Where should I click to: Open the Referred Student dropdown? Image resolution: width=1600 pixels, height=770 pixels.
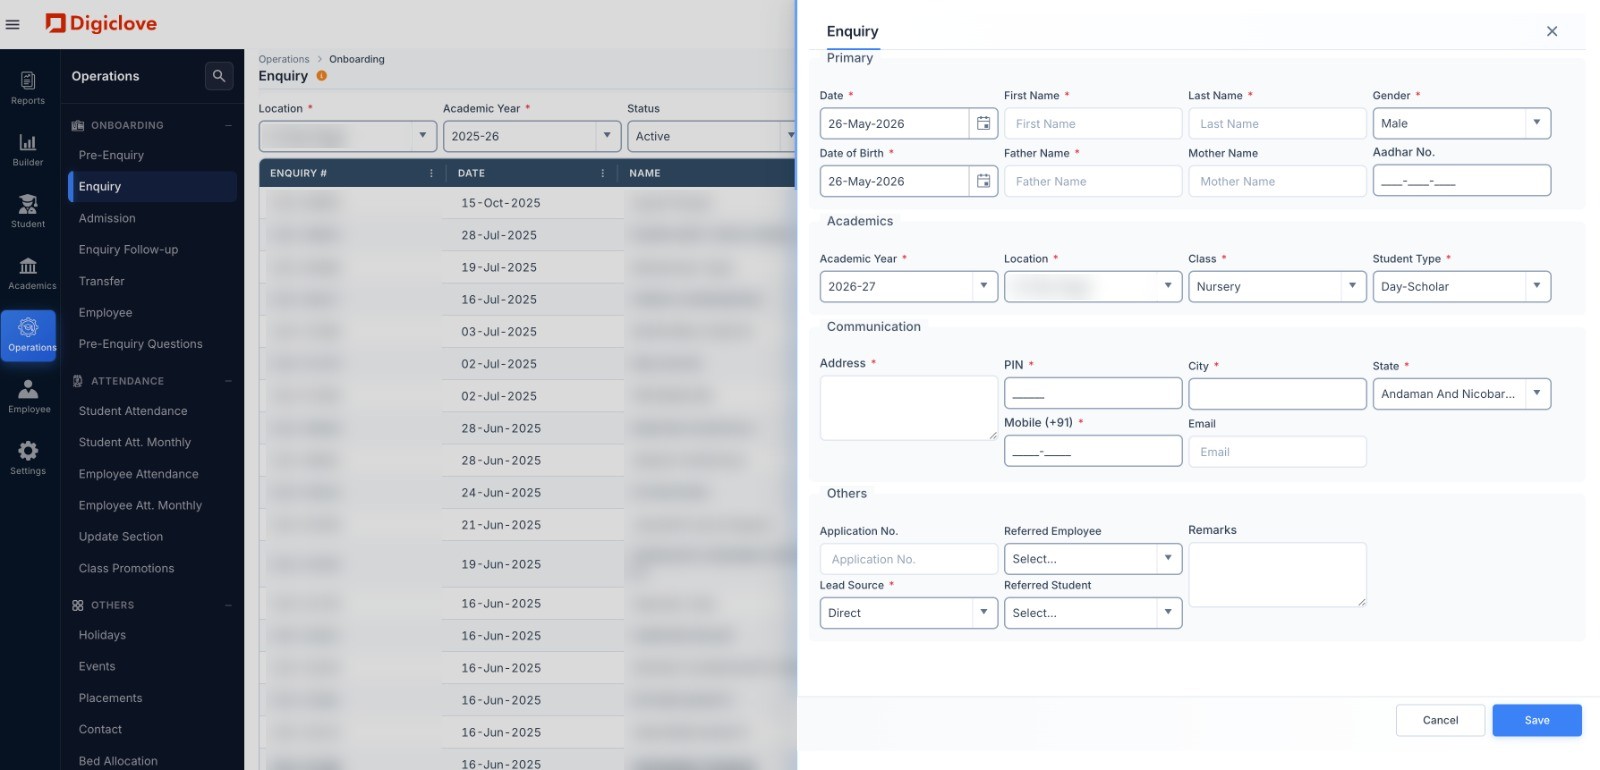click(x=1093, y=613)
